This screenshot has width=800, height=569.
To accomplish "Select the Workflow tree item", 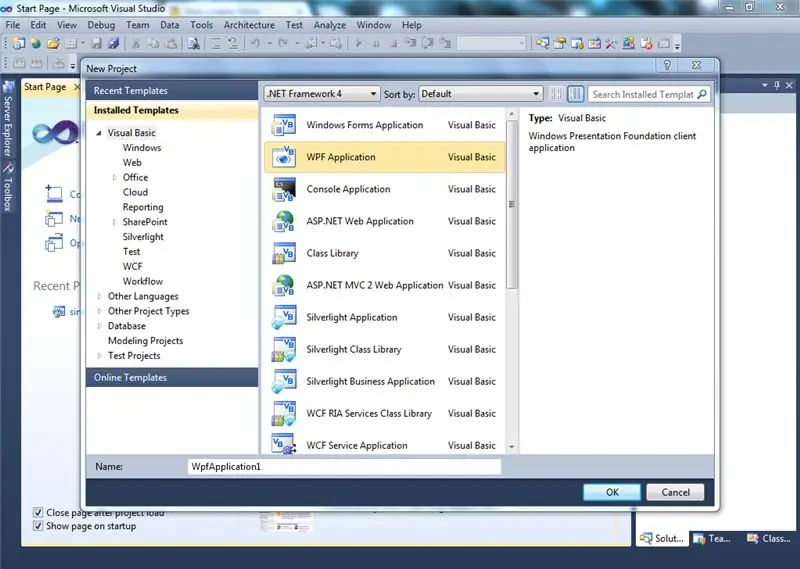I will (143, 281).
